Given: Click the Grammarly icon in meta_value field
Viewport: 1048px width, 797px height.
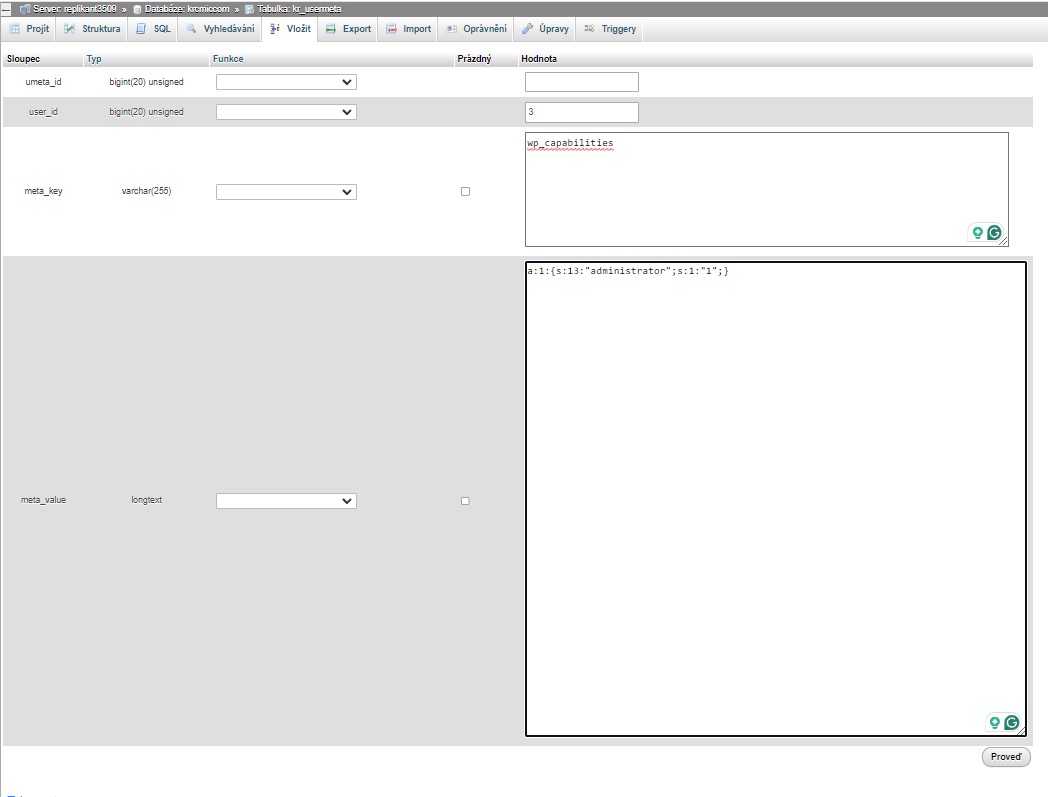Looking at the screenshot, I should click(1011, 722).
